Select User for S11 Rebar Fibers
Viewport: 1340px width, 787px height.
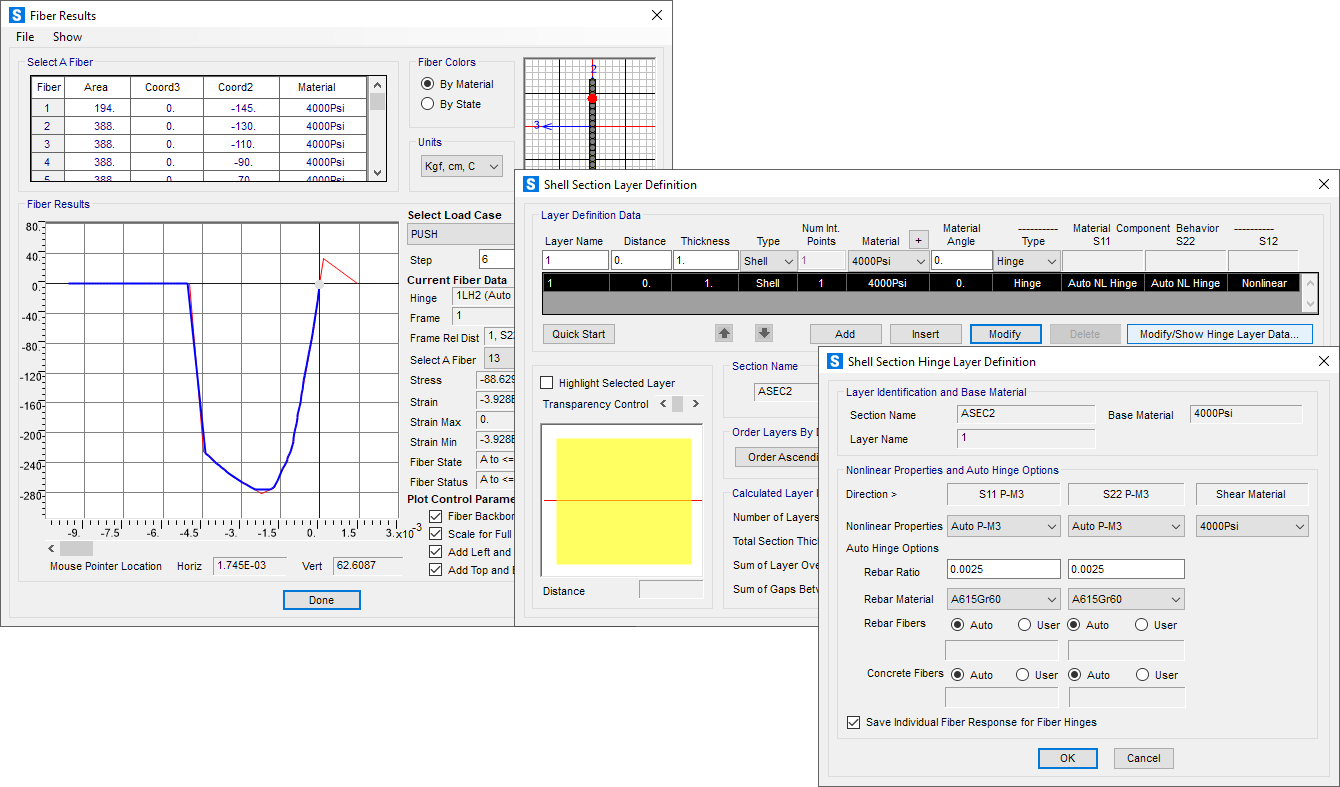[1025, 625]
